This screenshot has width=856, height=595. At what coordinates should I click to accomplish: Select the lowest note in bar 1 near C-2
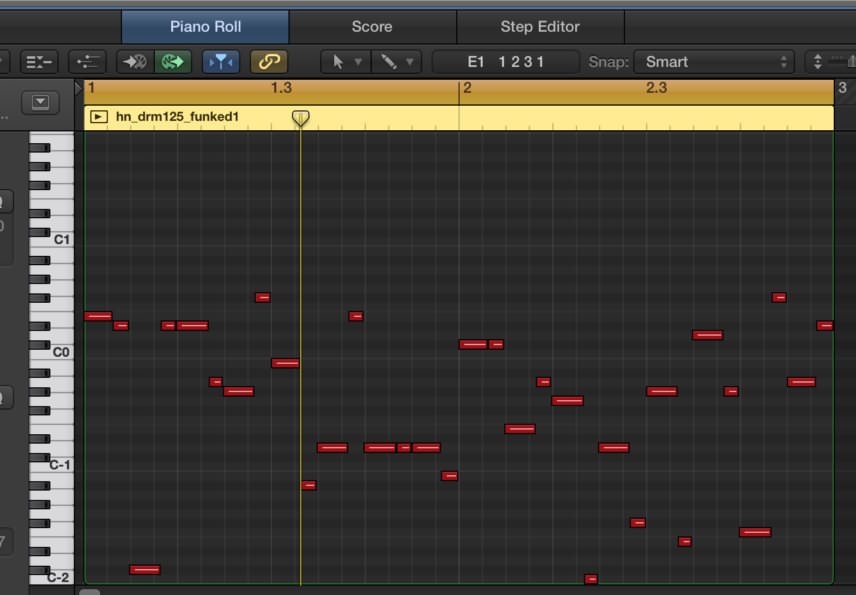point(145,570)
